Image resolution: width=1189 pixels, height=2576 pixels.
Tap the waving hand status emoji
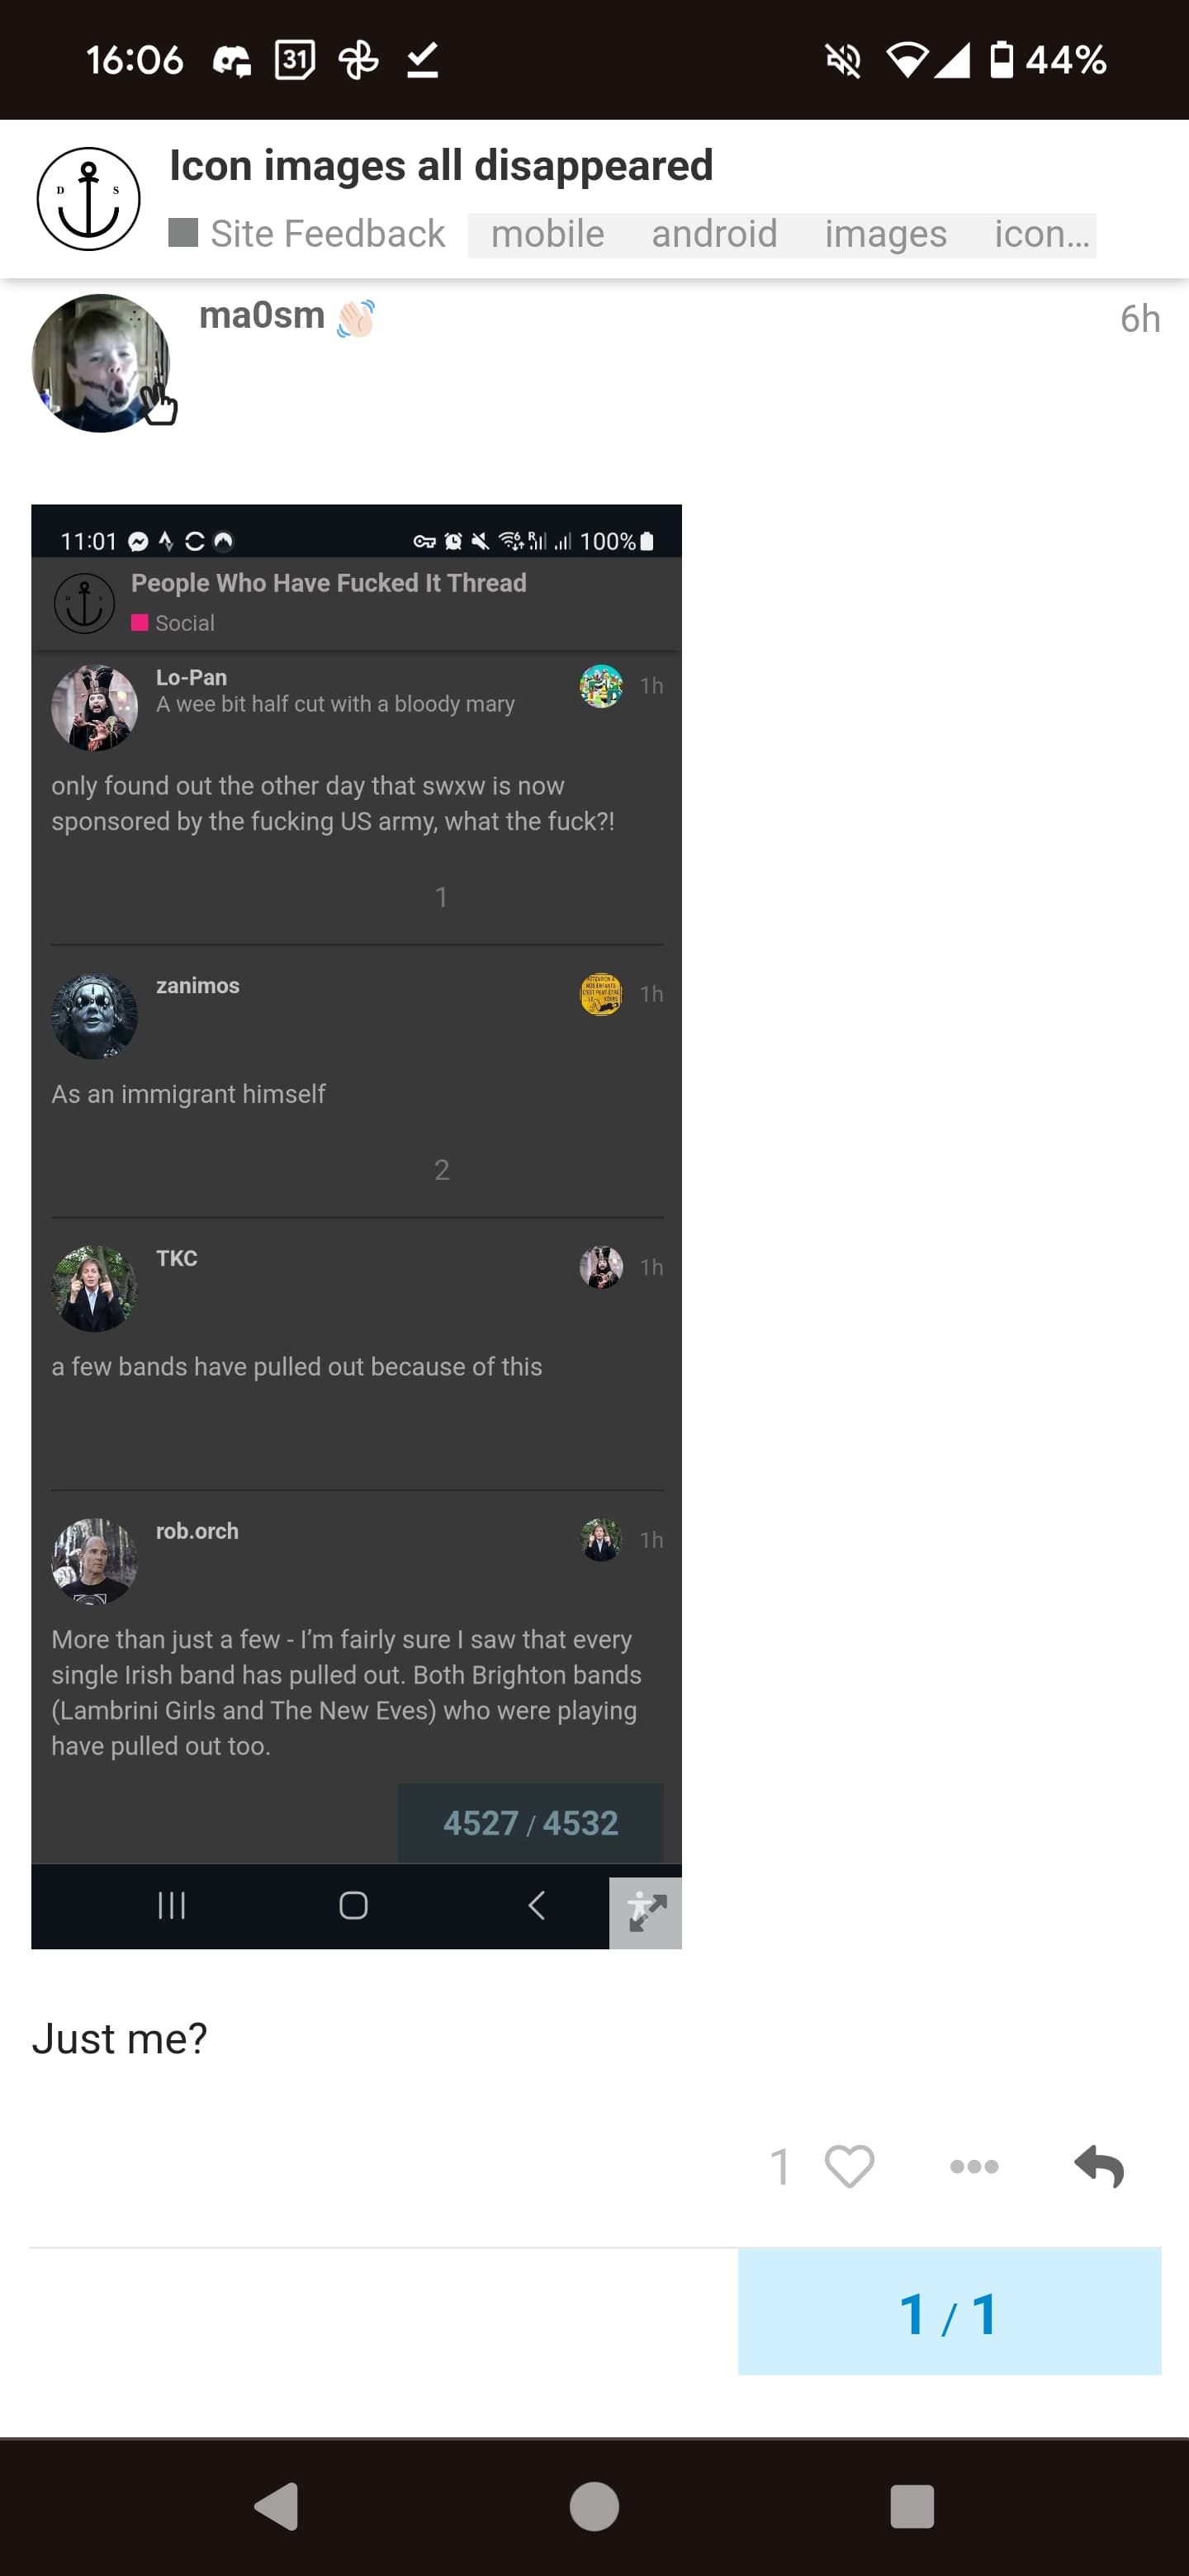point(355,318)
